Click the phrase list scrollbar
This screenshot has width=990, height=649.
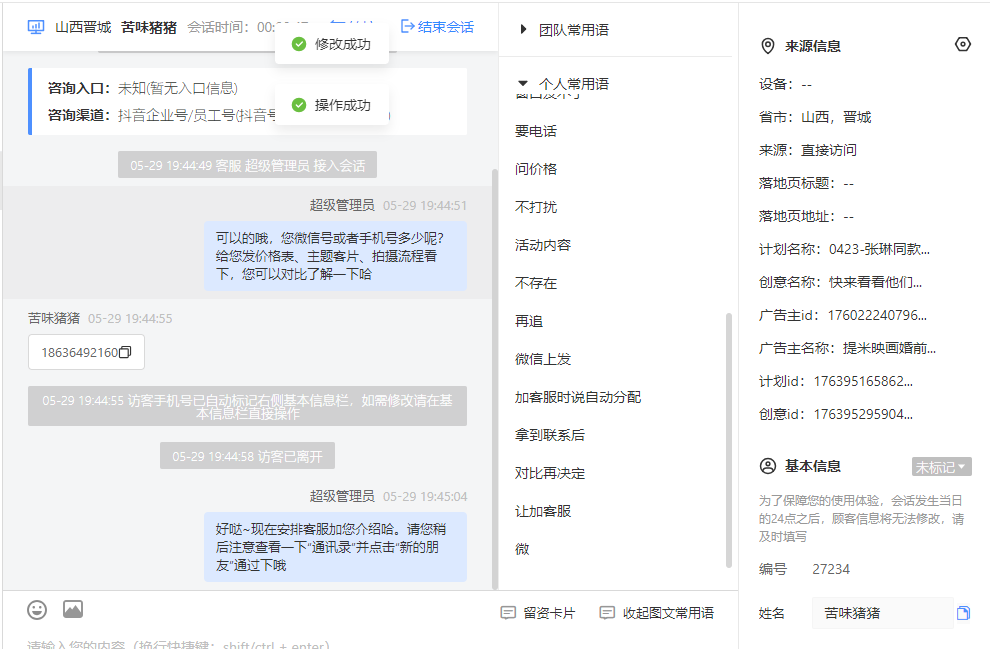(x=729, y=440)
